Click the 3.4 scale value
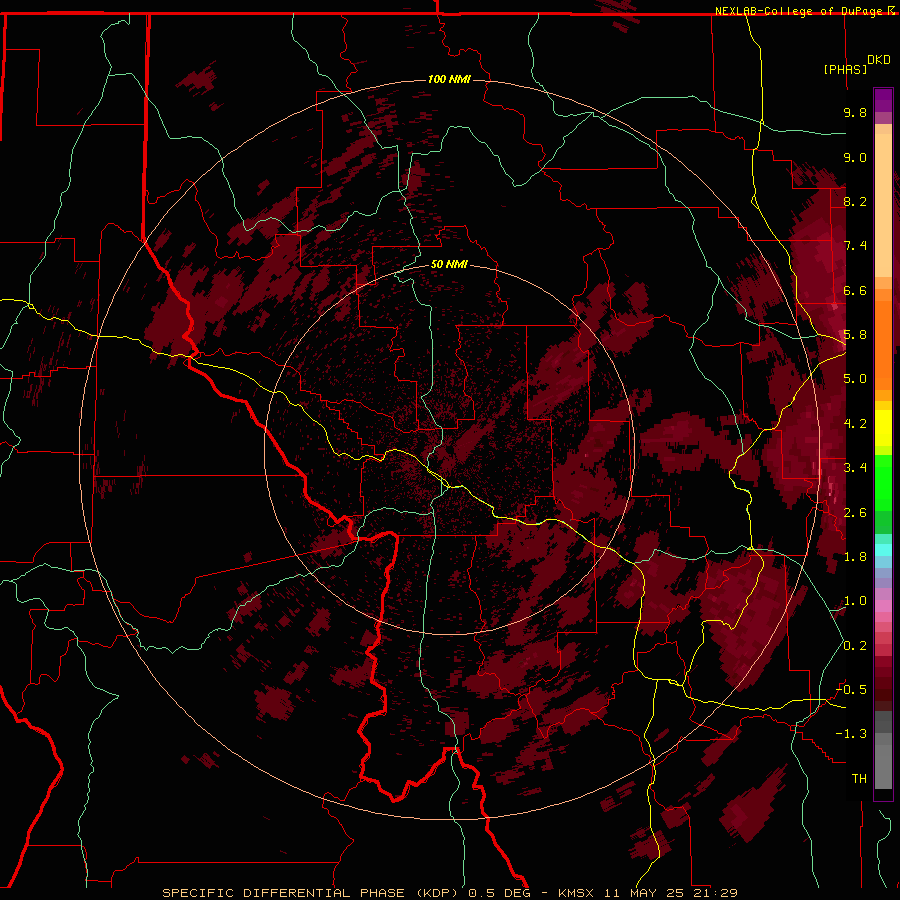Image resolution: width=900 pixels, height=900 pixels. pos(855,468)
